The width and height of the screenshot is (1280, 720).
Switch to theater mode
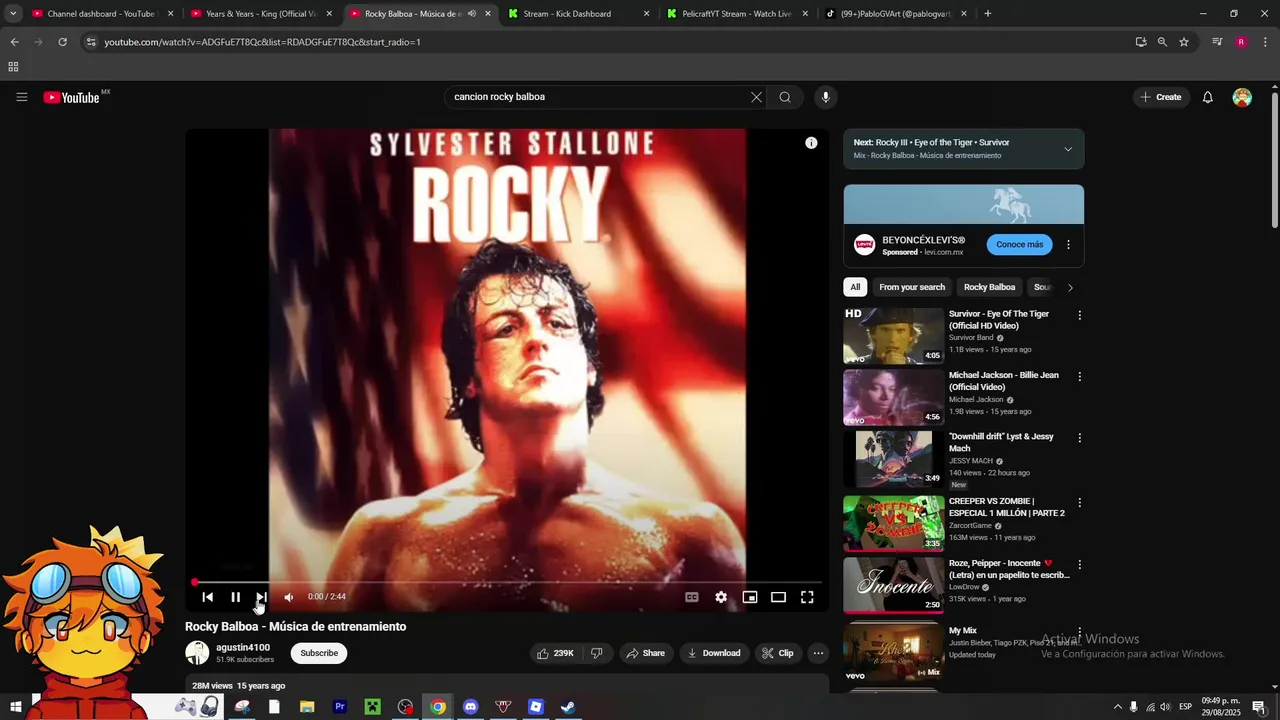coord(778,597)
